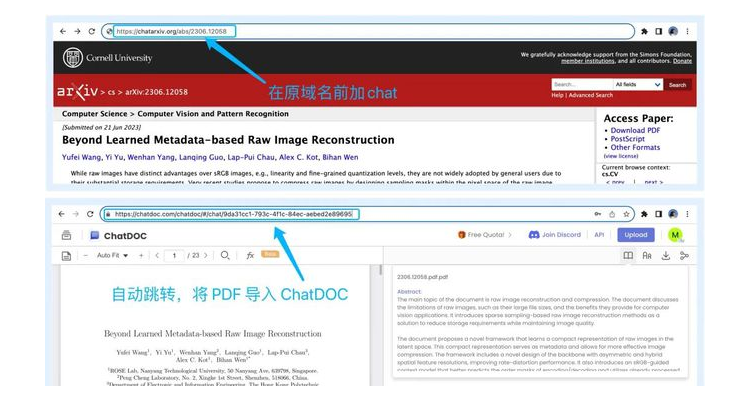Click the ChatDOC Upload button

pos(636,235)
